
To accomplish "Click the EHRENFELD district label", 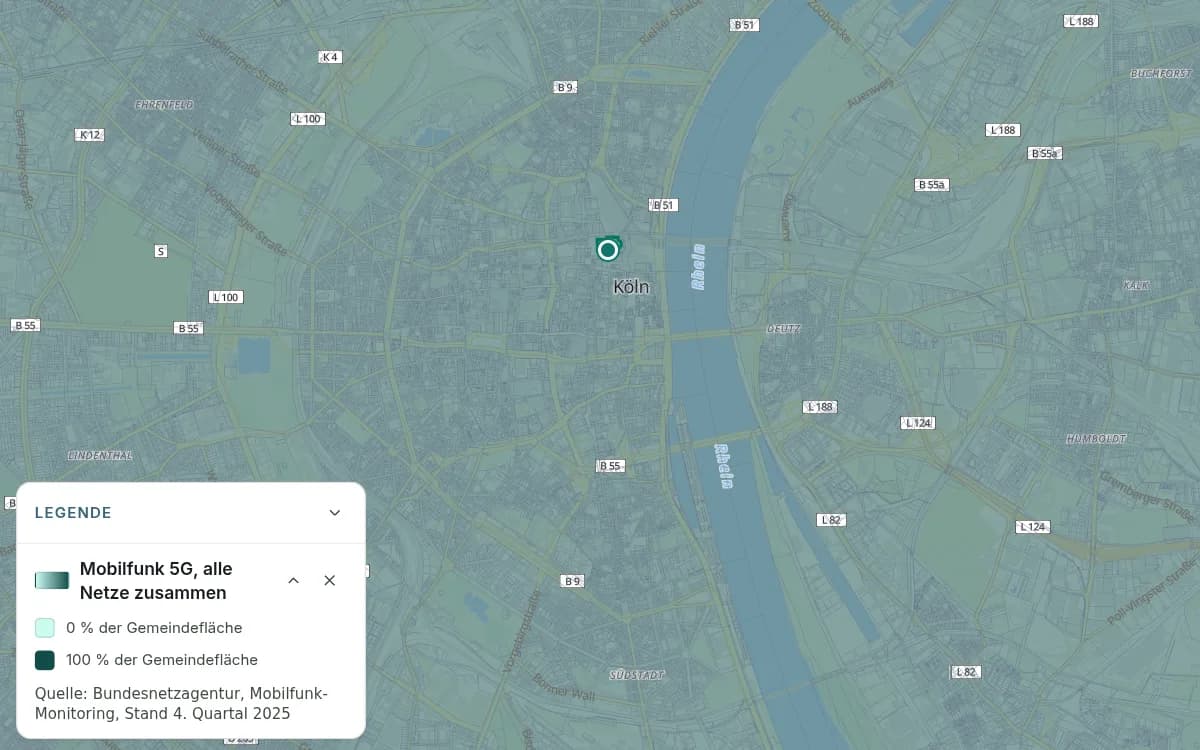I will 164,104.
